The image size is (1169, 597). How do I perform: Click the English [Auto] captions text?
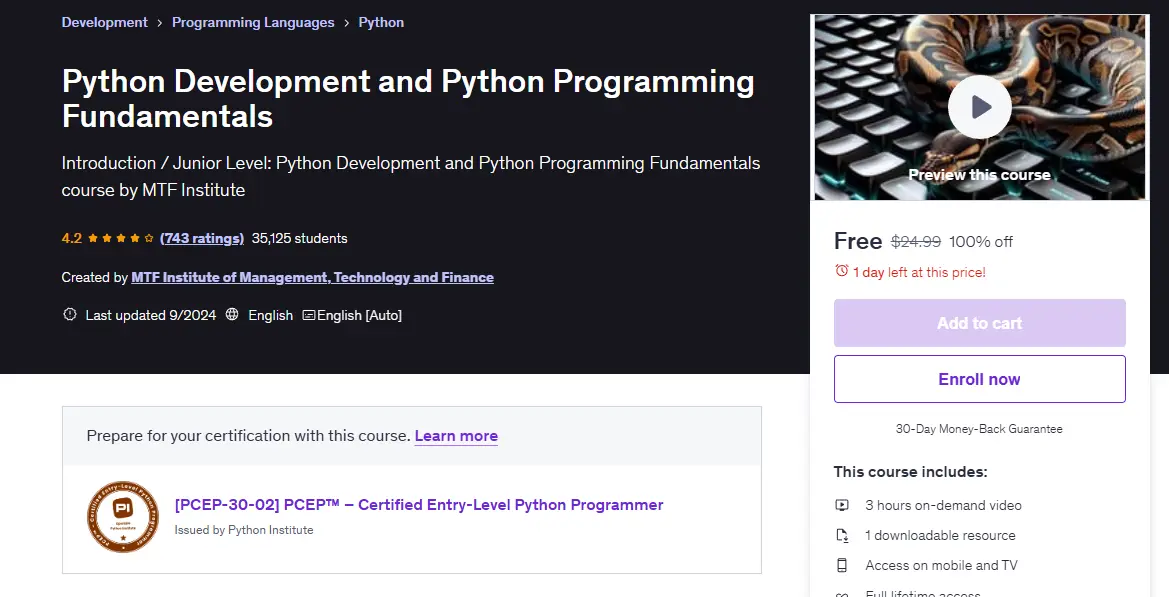pyautogui.click(x=359, y=315)
